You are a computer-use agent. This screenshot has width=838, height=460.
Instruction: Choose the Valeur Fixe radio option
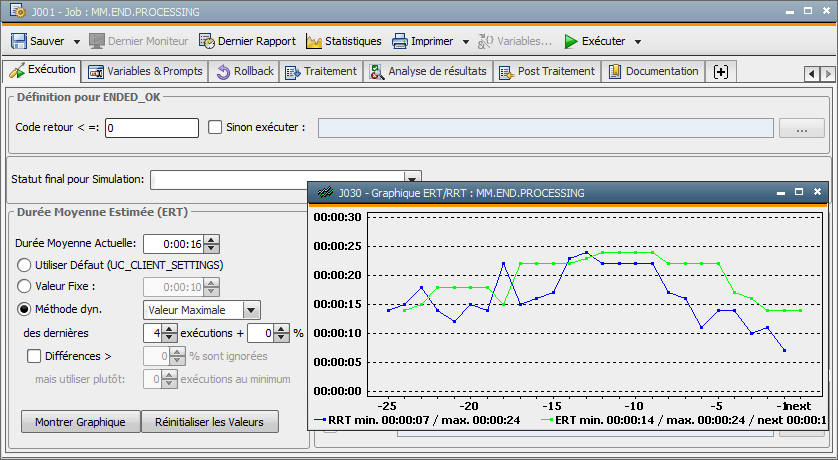(x=25, y=287)
